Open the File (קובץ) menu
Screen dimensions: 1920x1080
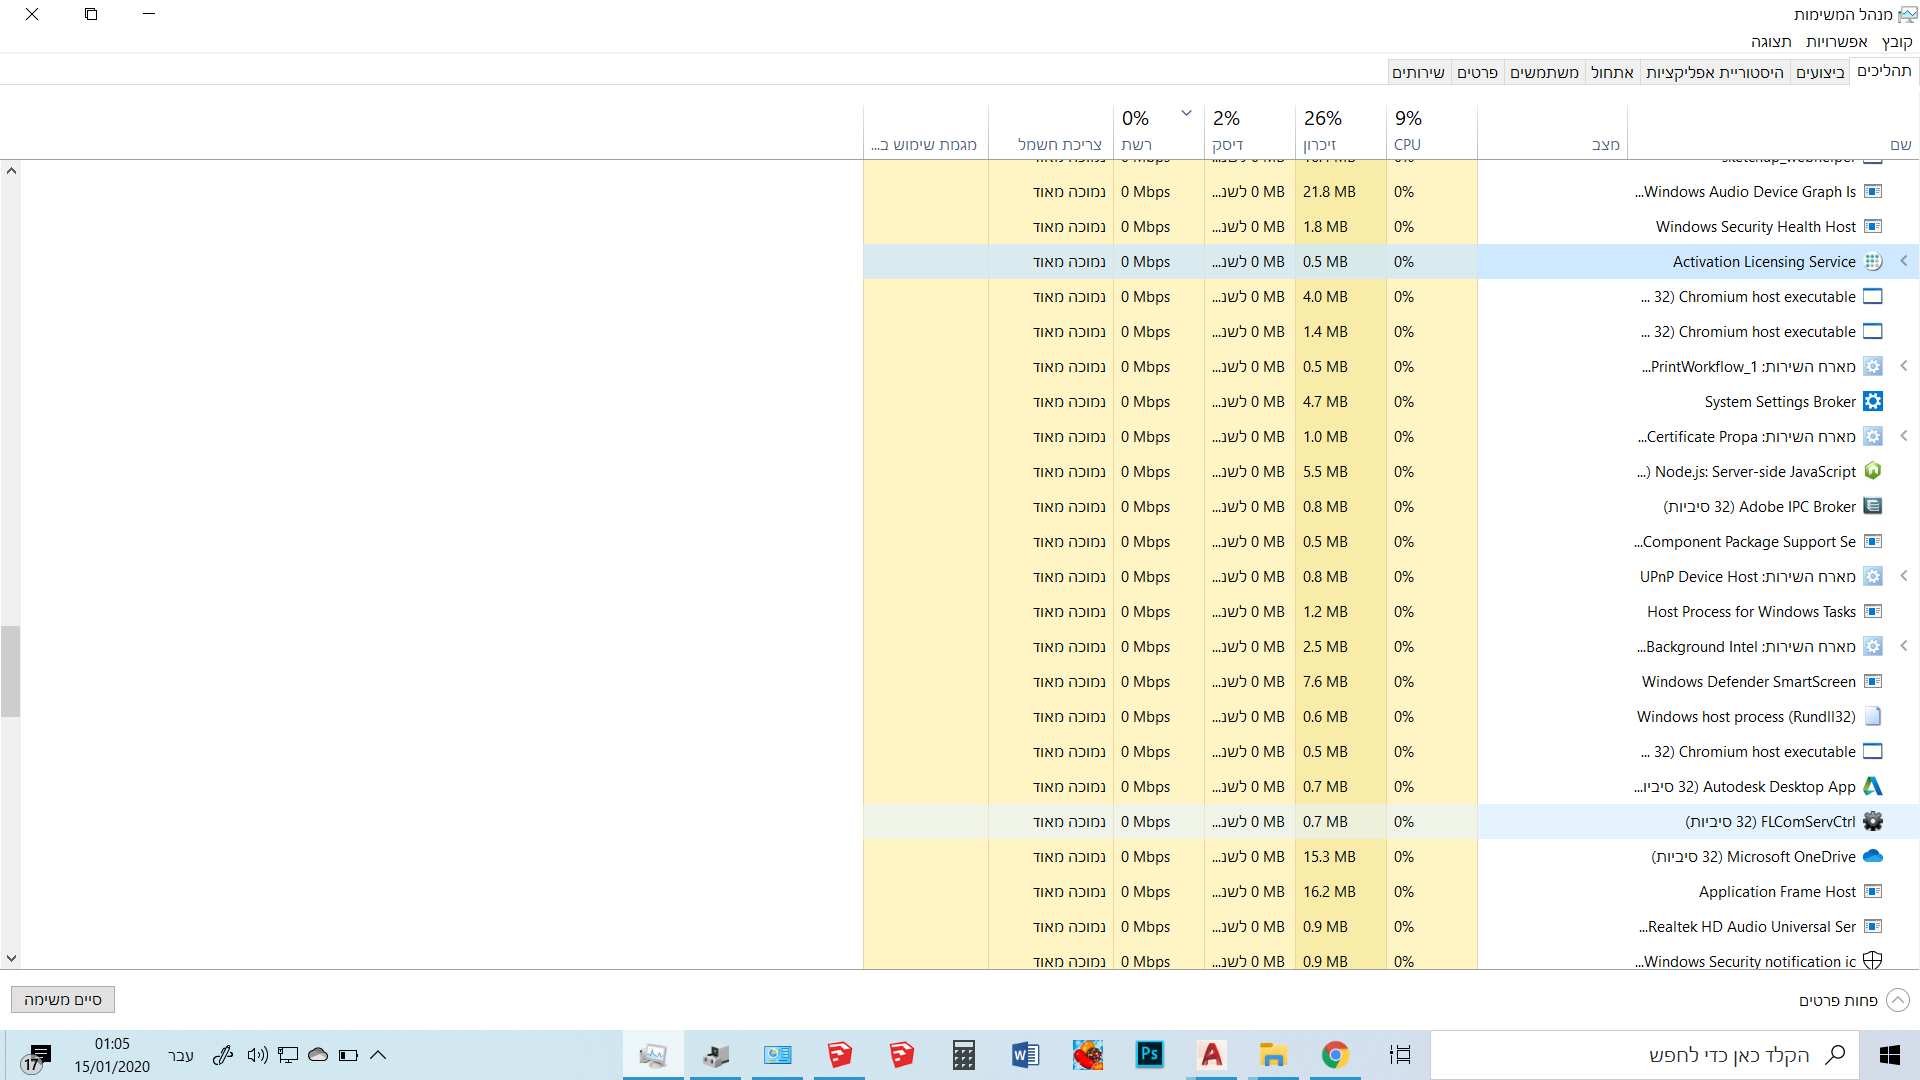pyautogui.click(x=1896, y=42)
